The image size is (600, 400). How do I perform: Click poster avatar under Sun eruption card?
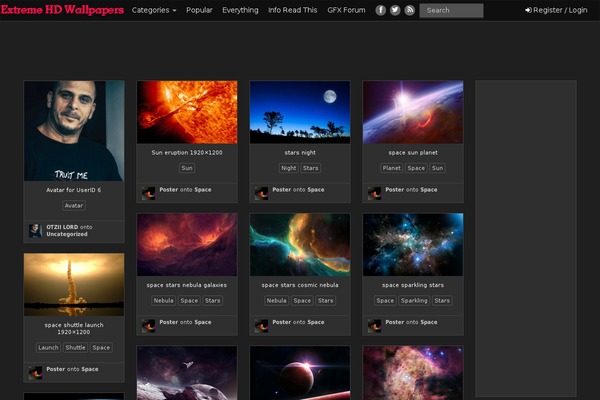coord(148,193)
